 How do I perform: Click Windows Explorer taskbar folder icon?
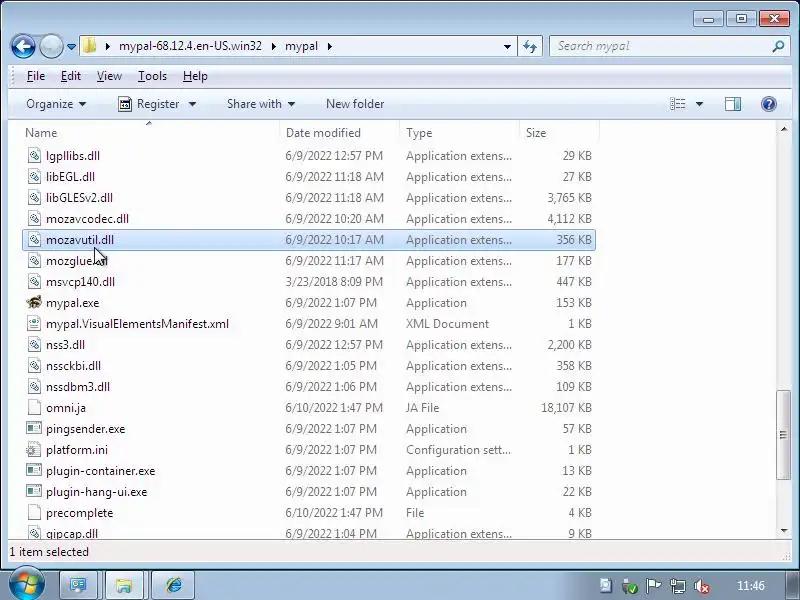124,585
